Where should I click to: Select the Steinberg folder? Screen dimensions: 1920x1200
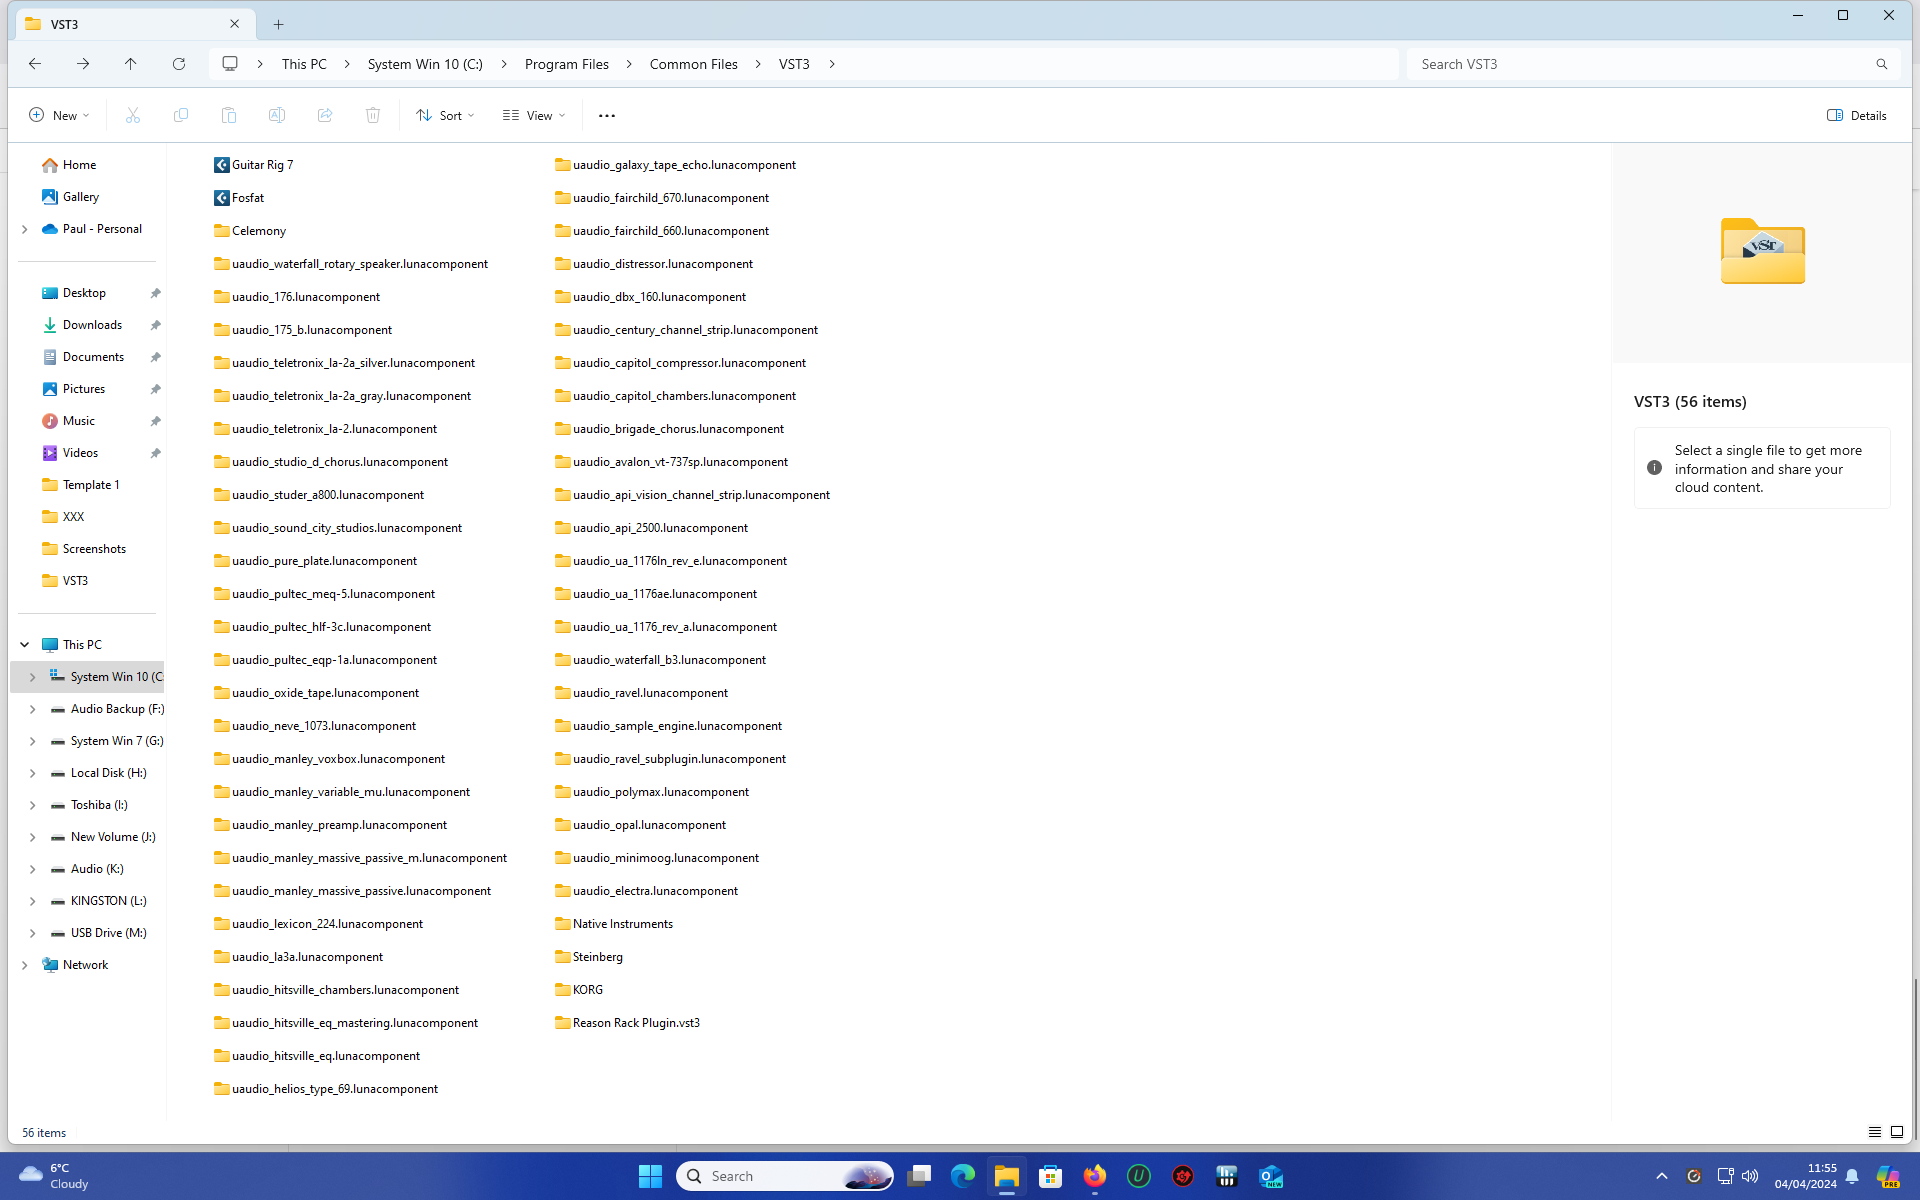pos(589,957)
